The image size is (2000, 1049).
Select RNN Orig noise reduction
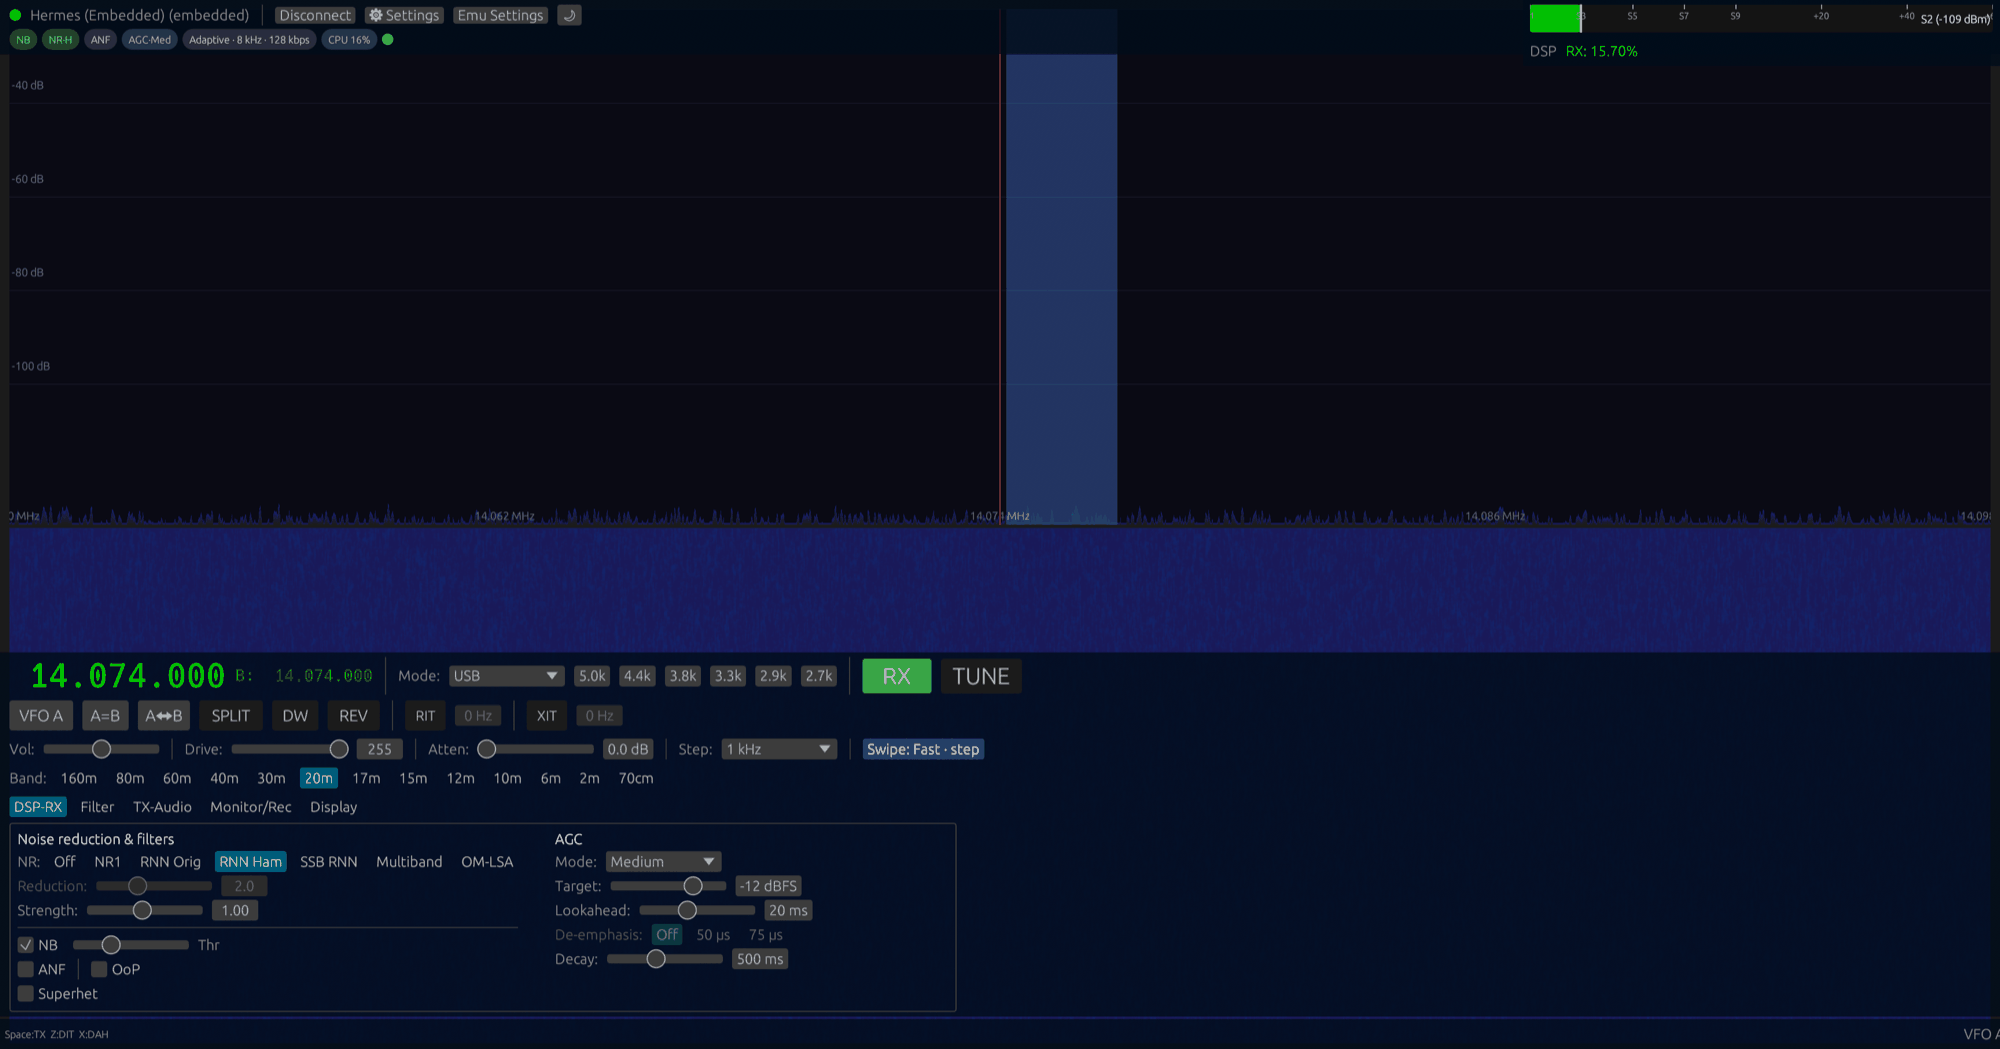click(x=170, y=862)
